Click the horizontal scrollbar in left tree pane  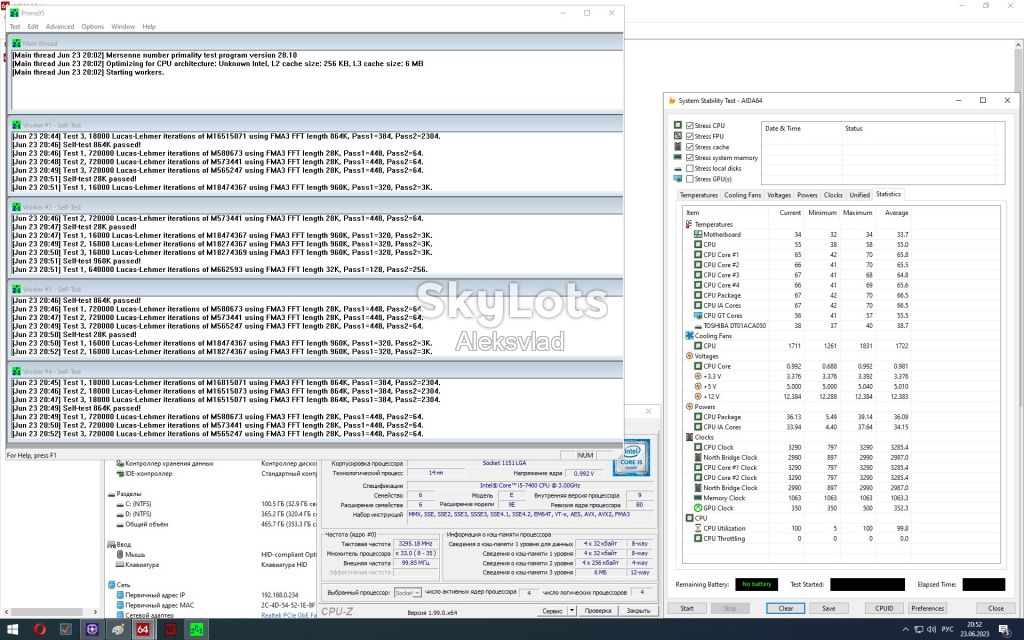tap(49, 612)
